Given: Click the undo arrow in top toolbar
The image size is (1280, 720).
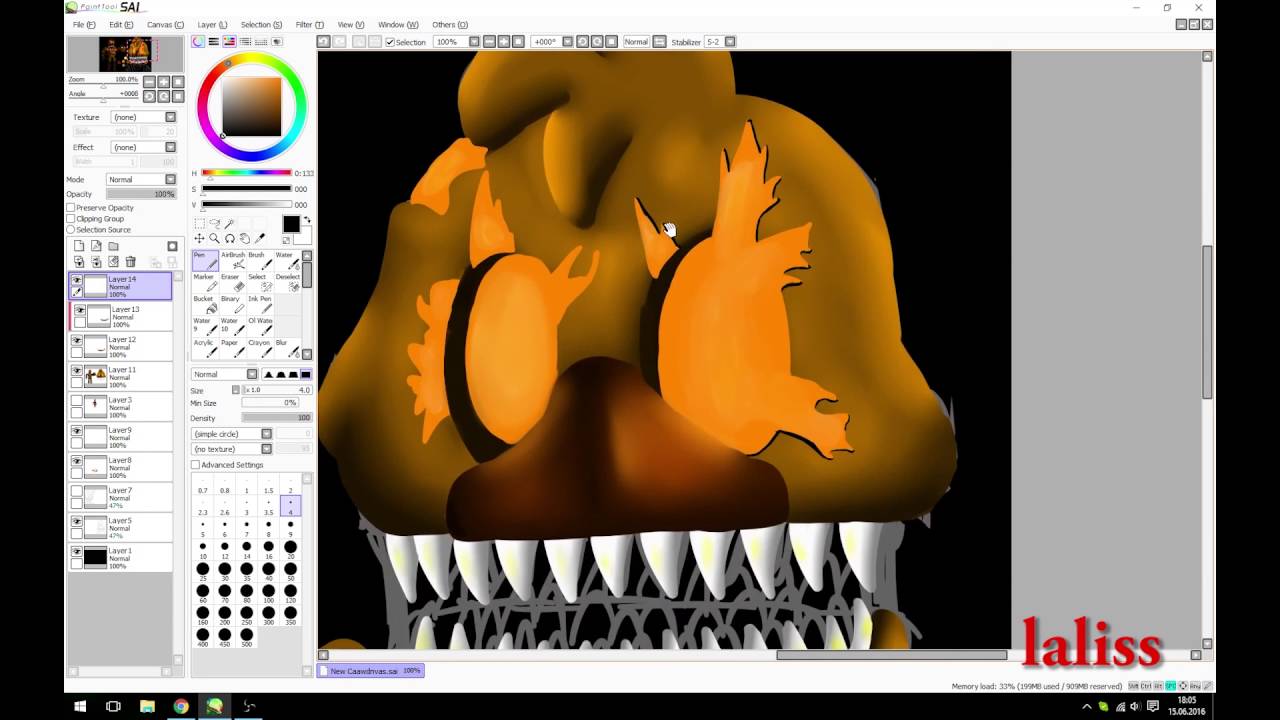Looking at the screenshot, I should pos(324,42).
